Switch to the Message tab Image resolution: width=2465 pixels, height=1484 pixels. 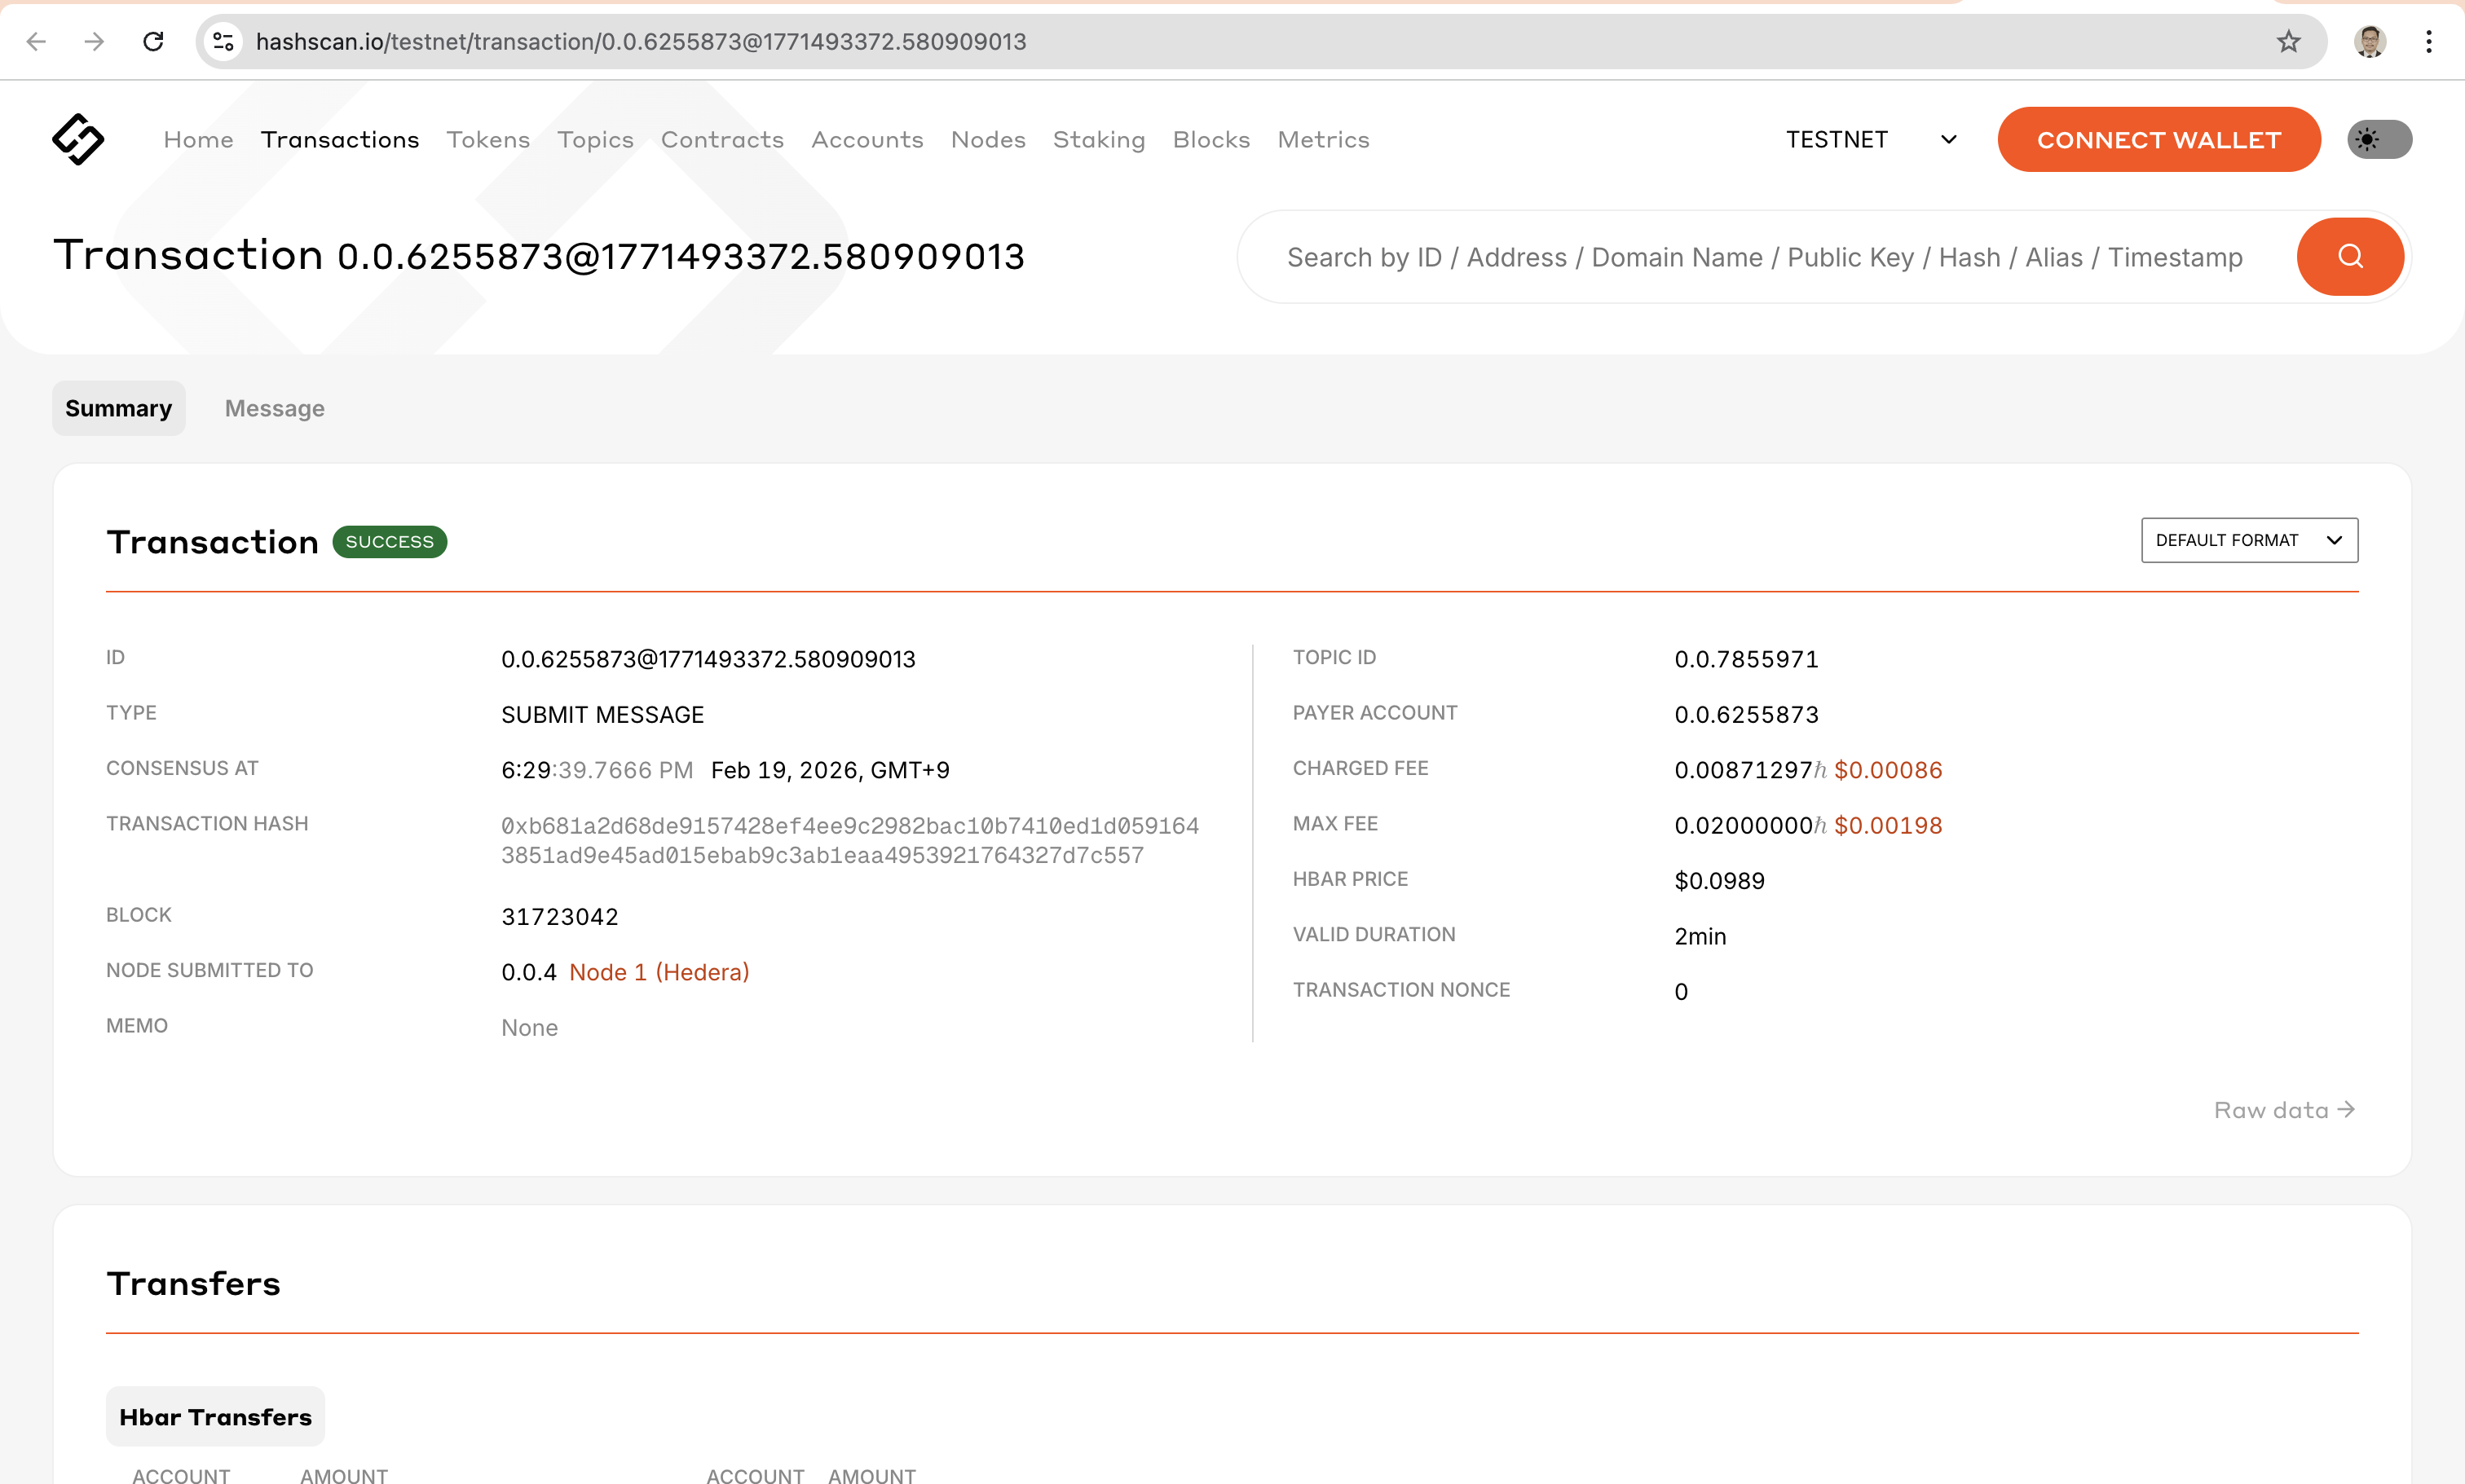(x=274, y=408)
